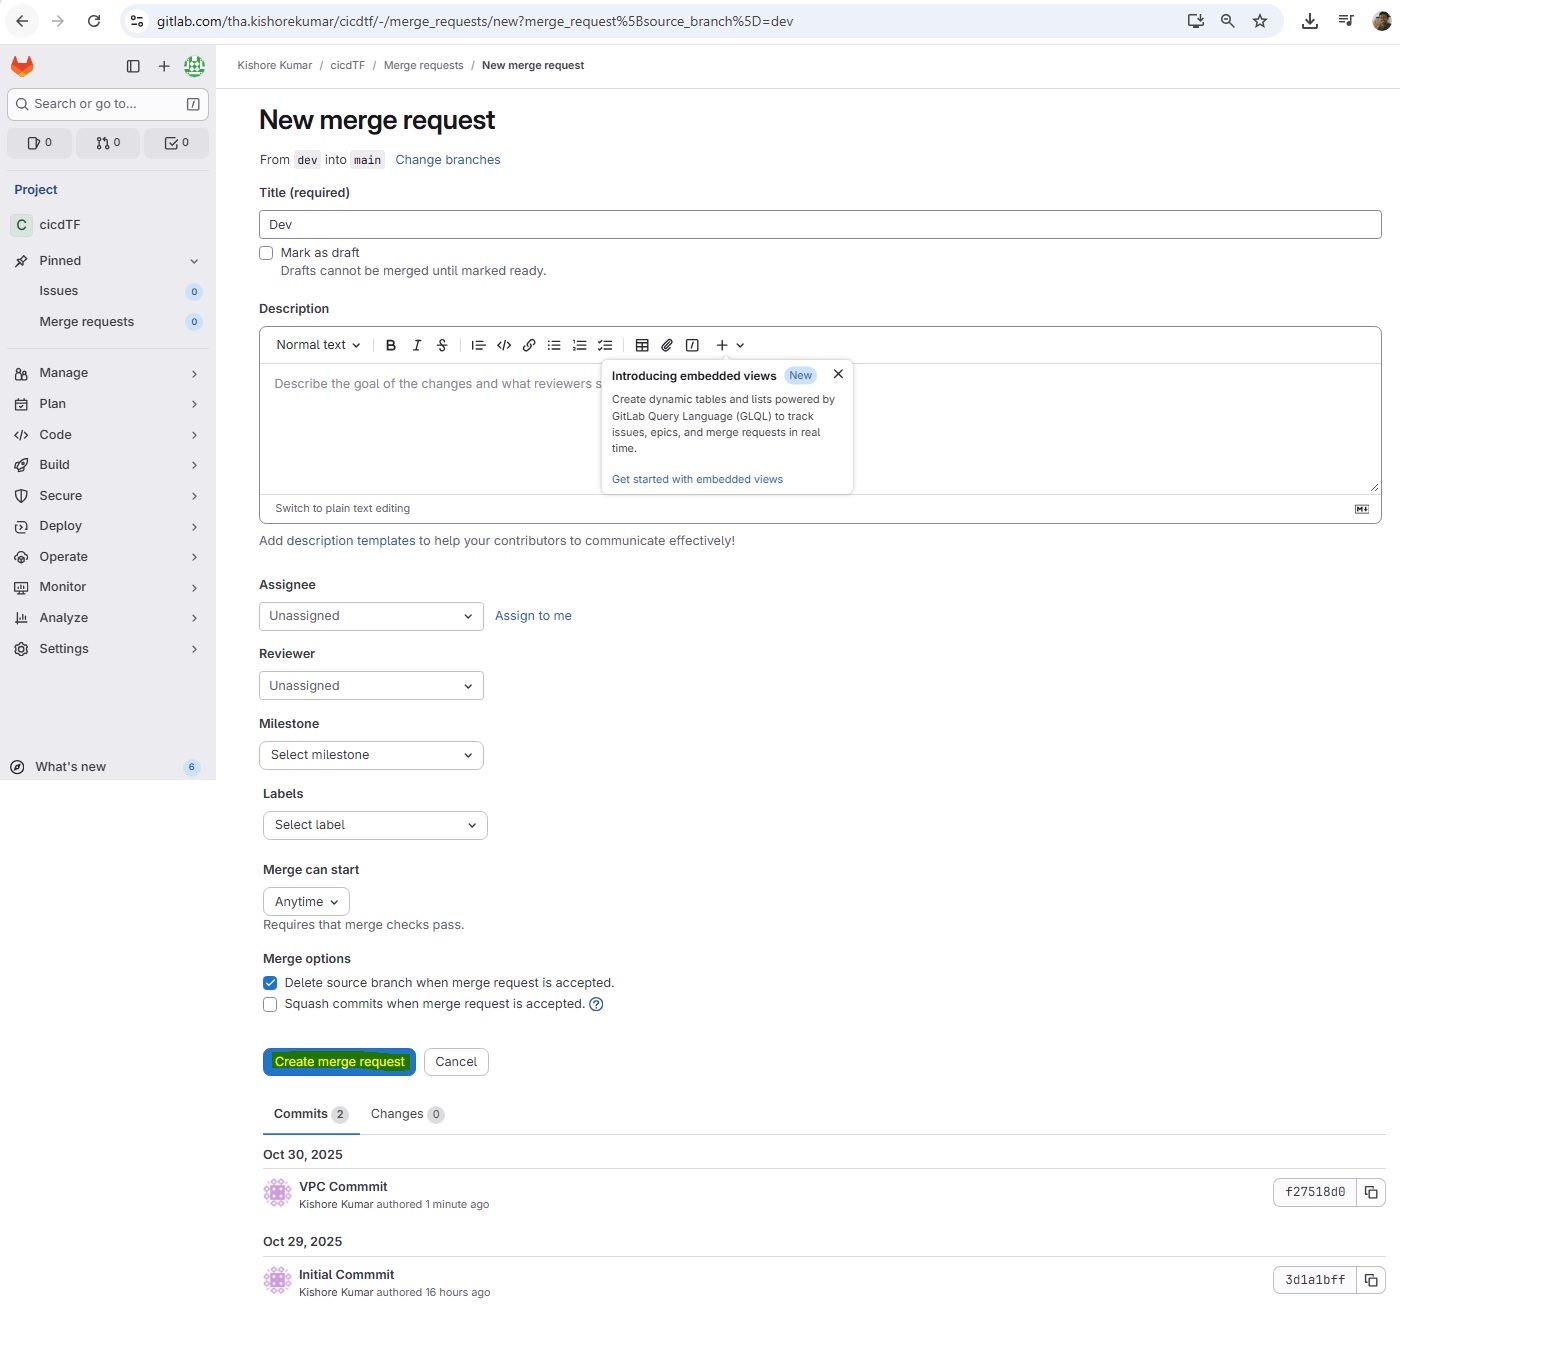Expand the Merge can start Anytime dropdown
This screenshot has height=1365, width=1546.
(306, 902)
